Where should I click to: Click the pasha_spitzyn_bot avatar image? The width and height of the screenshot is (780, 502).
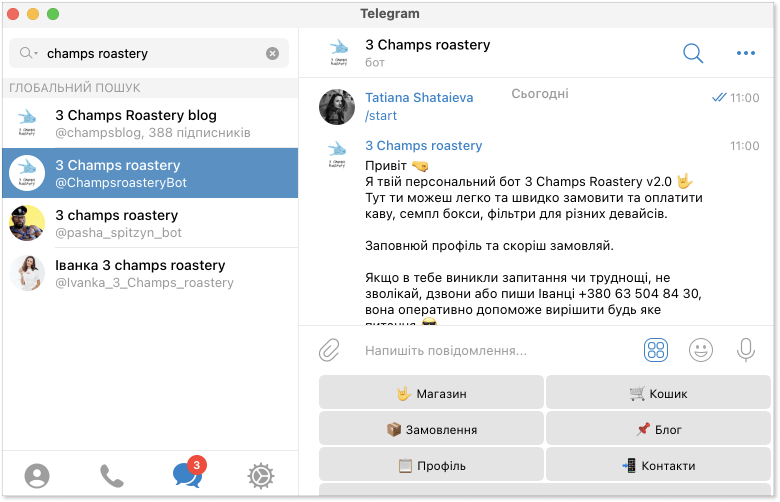pyautogui.click(x=27, y=223)
